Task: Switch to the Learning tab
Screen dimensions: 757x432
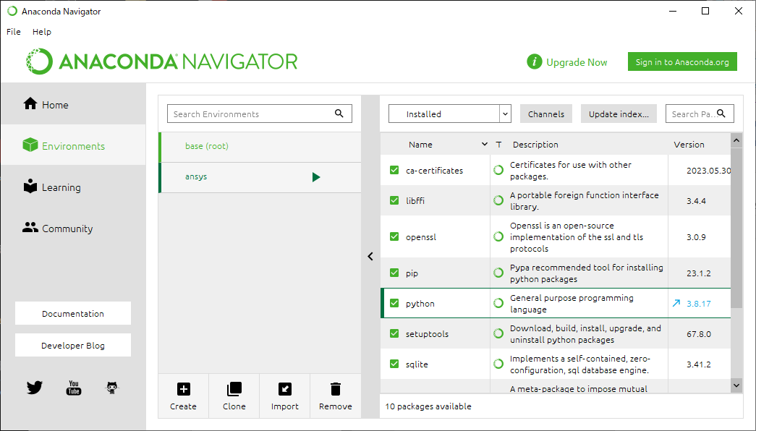Action: [60, 187]
